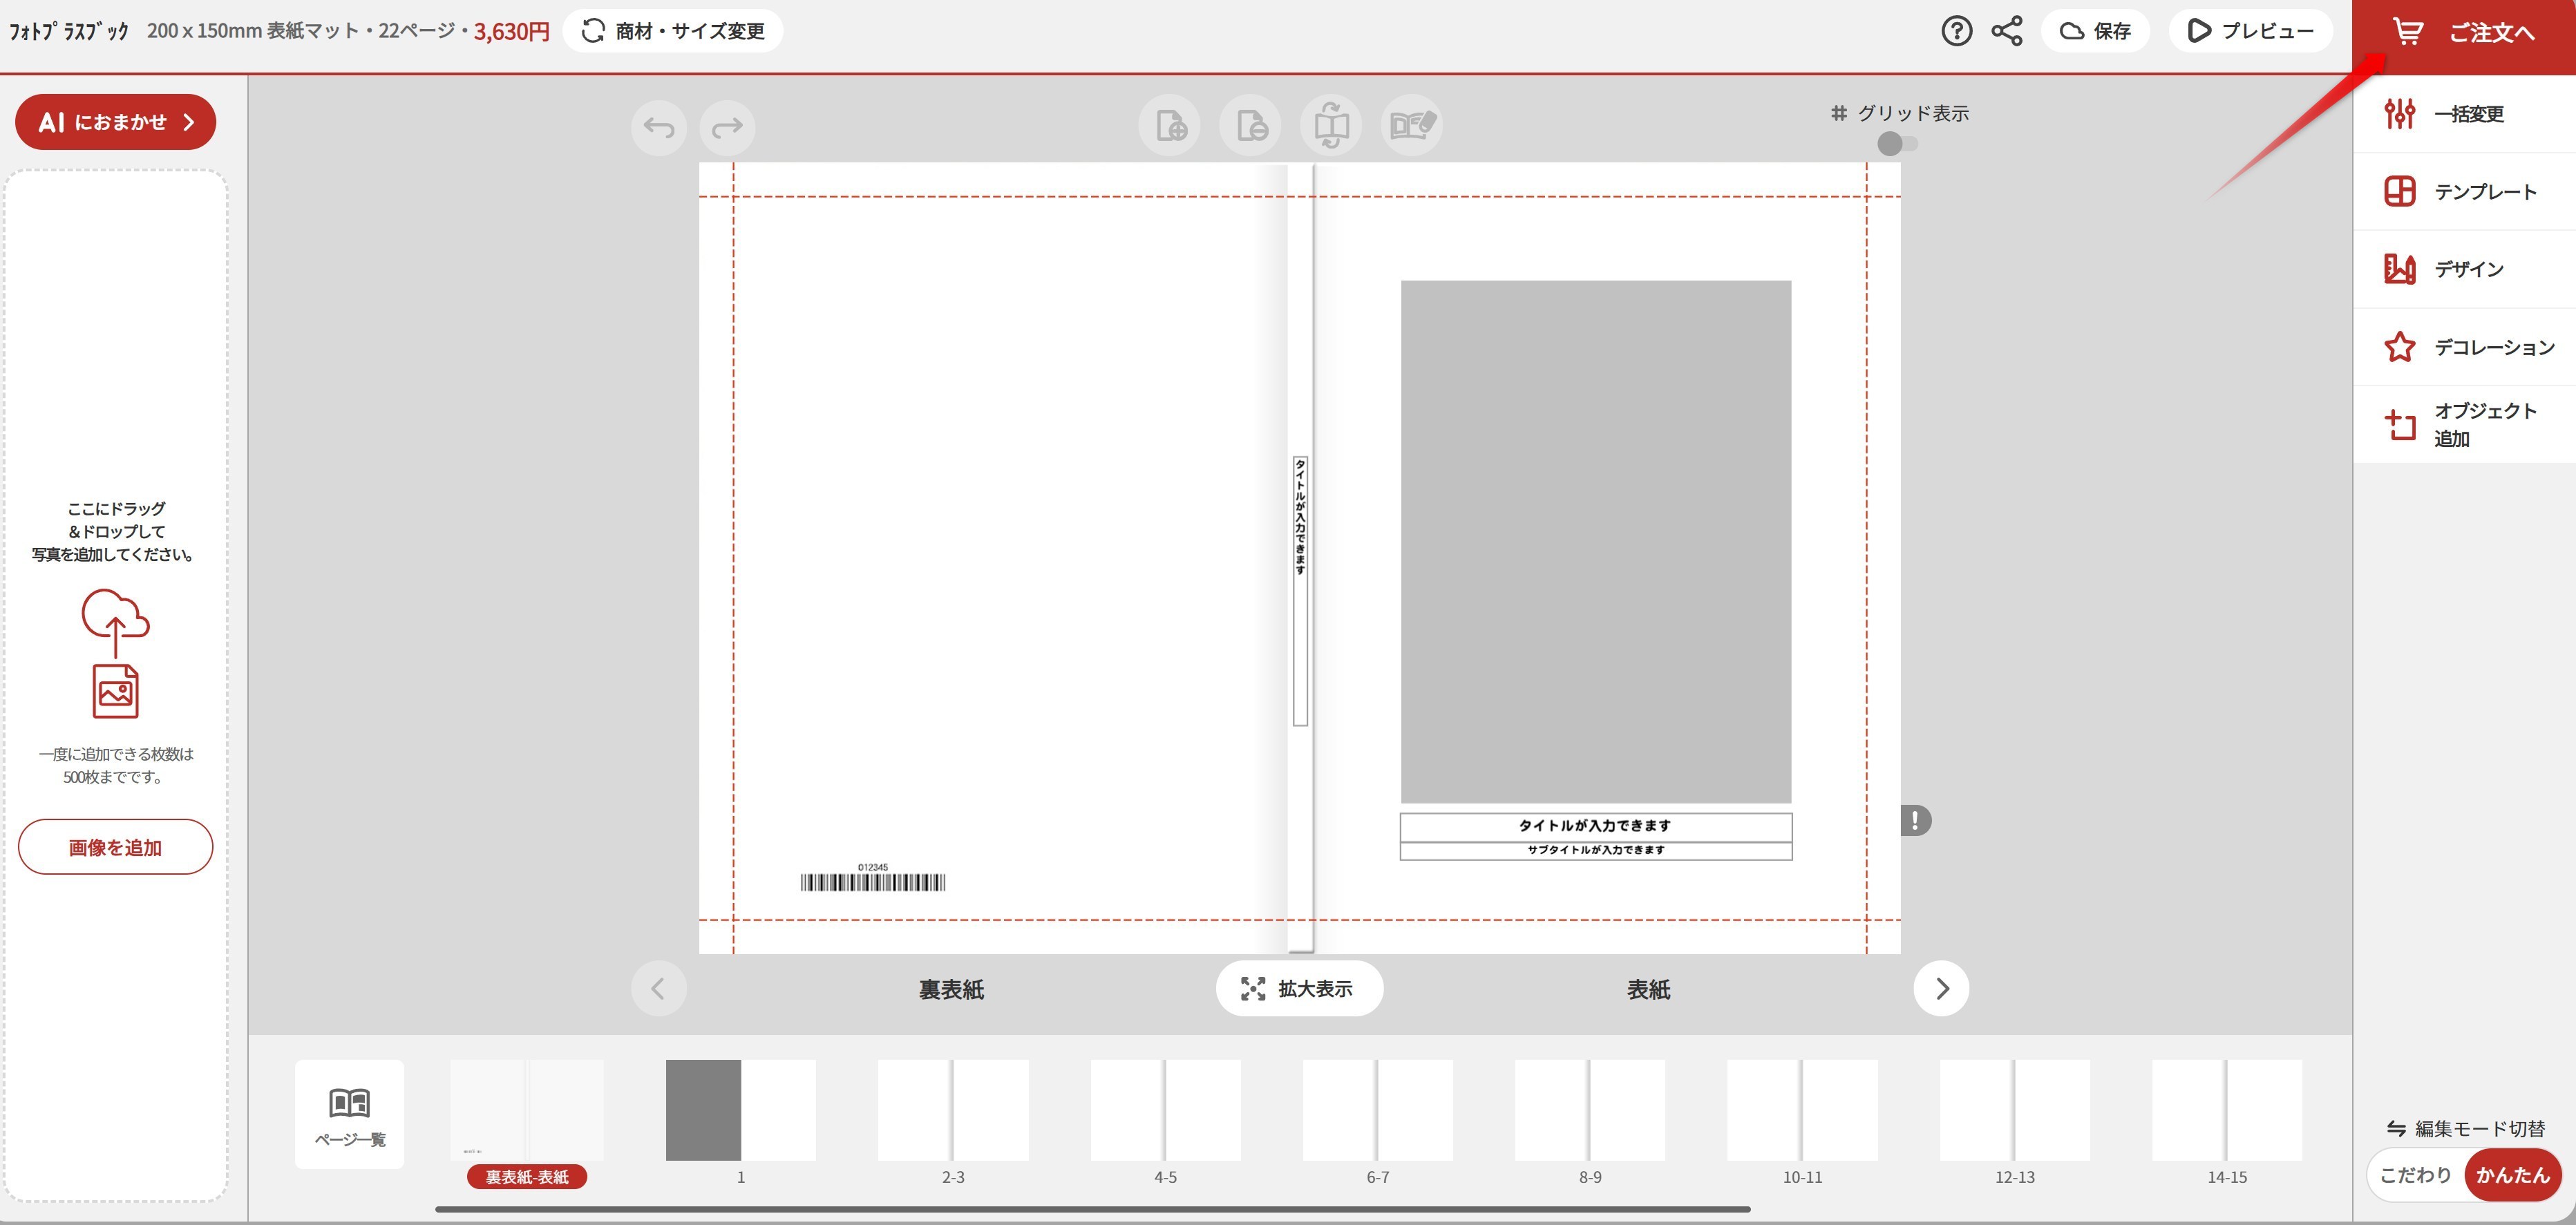Click the 一括変更 sliders icon
The image size is (2576, 1225).
pos(2399,114)
